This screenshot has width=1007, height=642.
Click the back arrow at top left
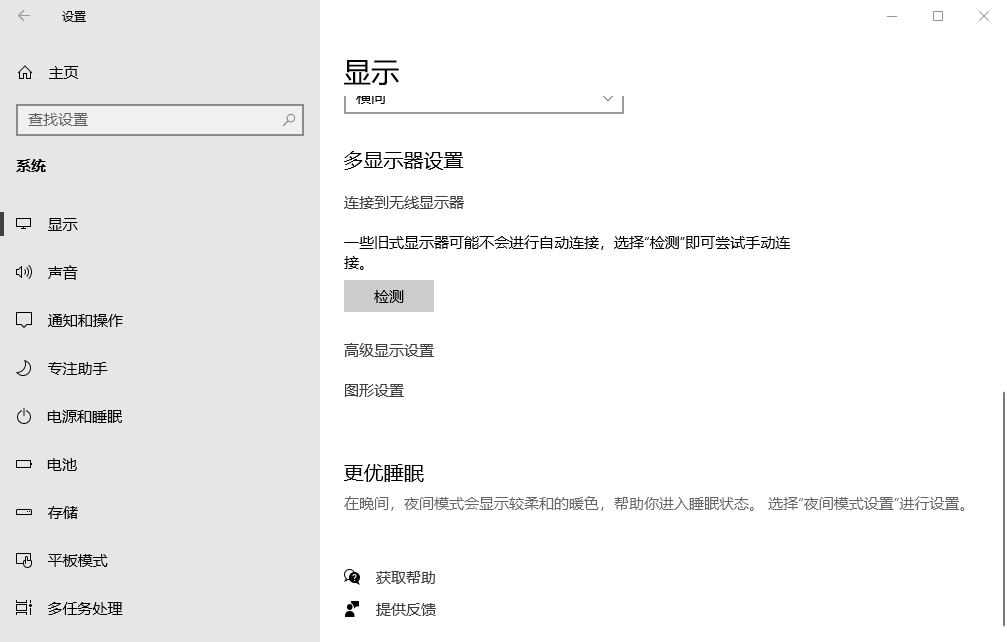(23, 16)
